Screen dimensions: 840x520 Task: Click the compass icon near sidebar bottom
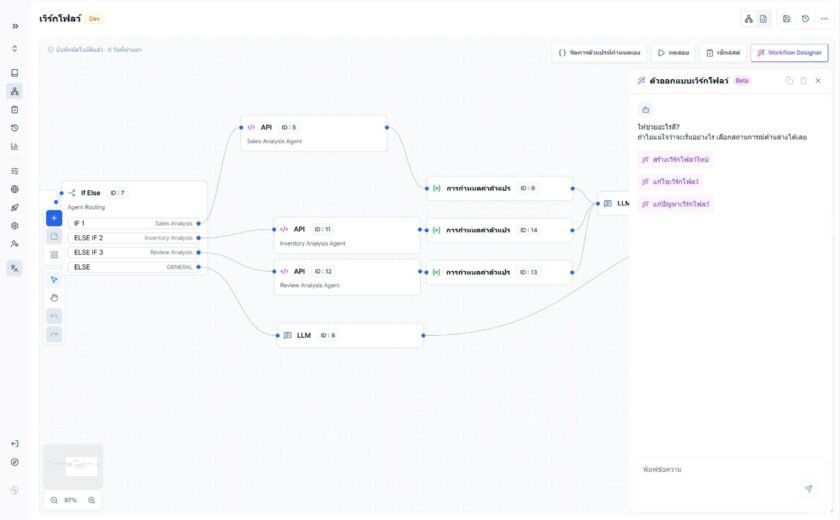pyautogui.click(x=14, y=462)
